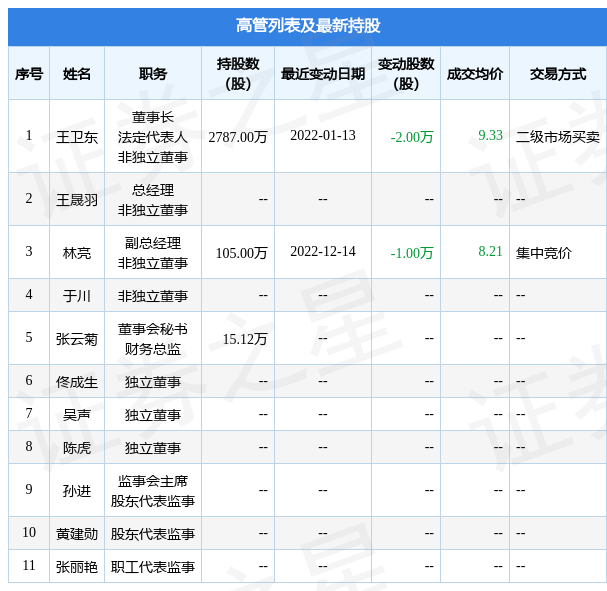
Task: Select the name 佟成生
Action: [77, 382]
